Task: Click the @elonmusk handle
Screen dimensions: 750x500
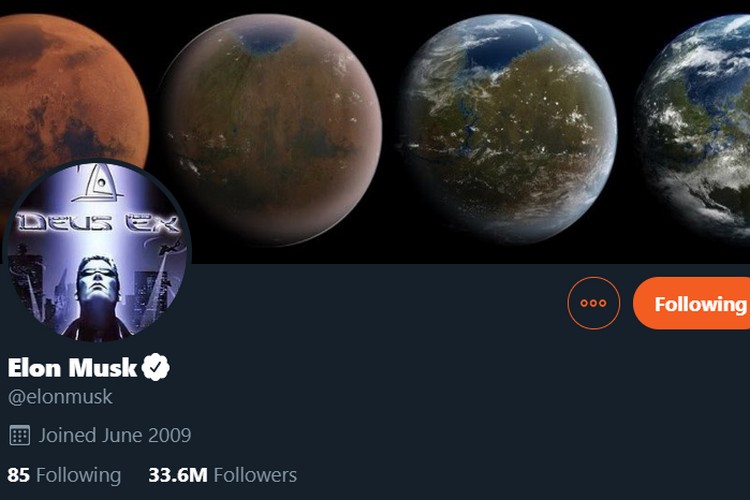Action: 60,397
